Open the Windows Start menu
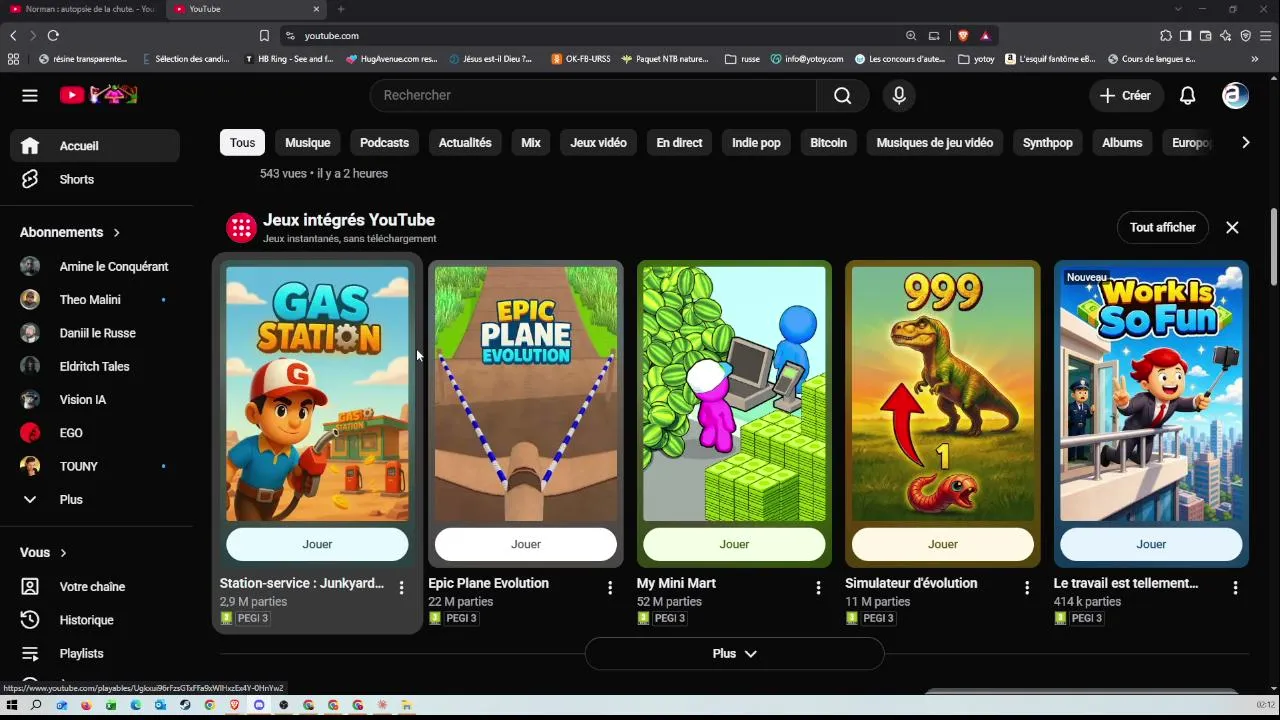Screen dimensions: 1280x720 [12, 705]
